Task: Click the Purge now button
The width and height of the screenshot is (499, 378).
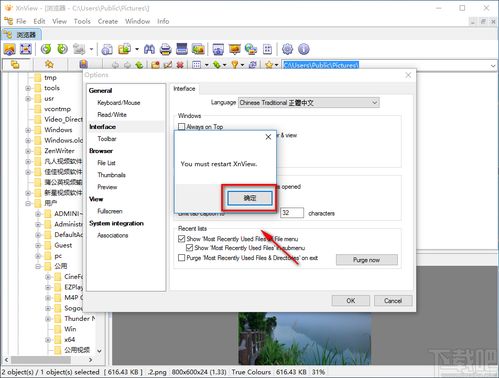Action: (367, 260)
